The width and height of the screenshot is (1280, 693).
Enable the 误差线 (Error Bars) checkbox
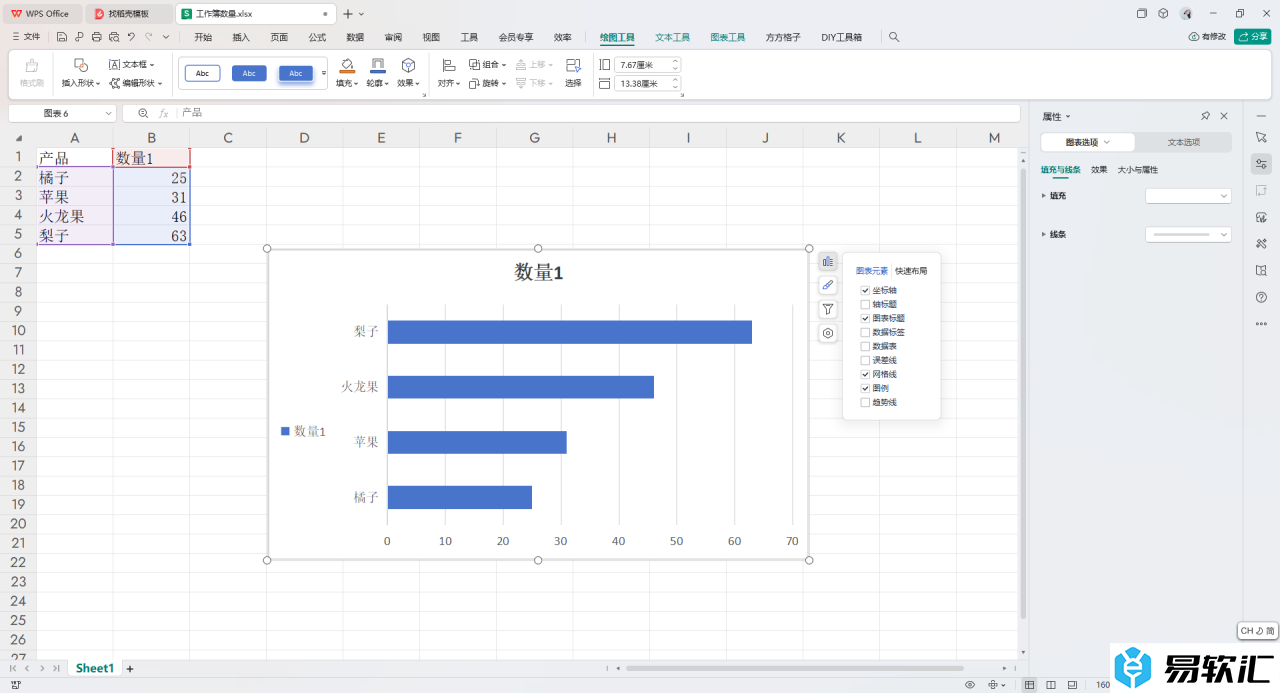(865, 360)
